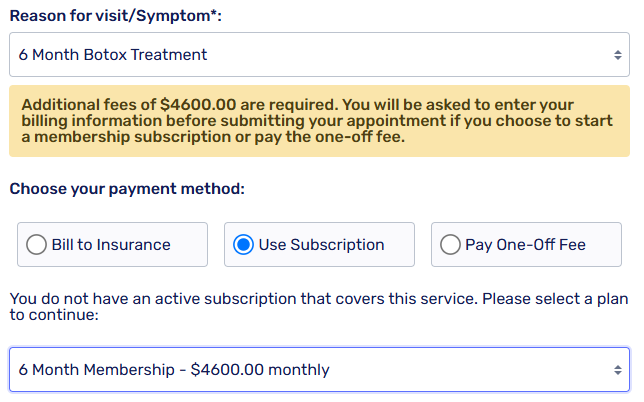644x402 pixels.
Task: Select the Bill to Insurance radio button
Action: 37,245
